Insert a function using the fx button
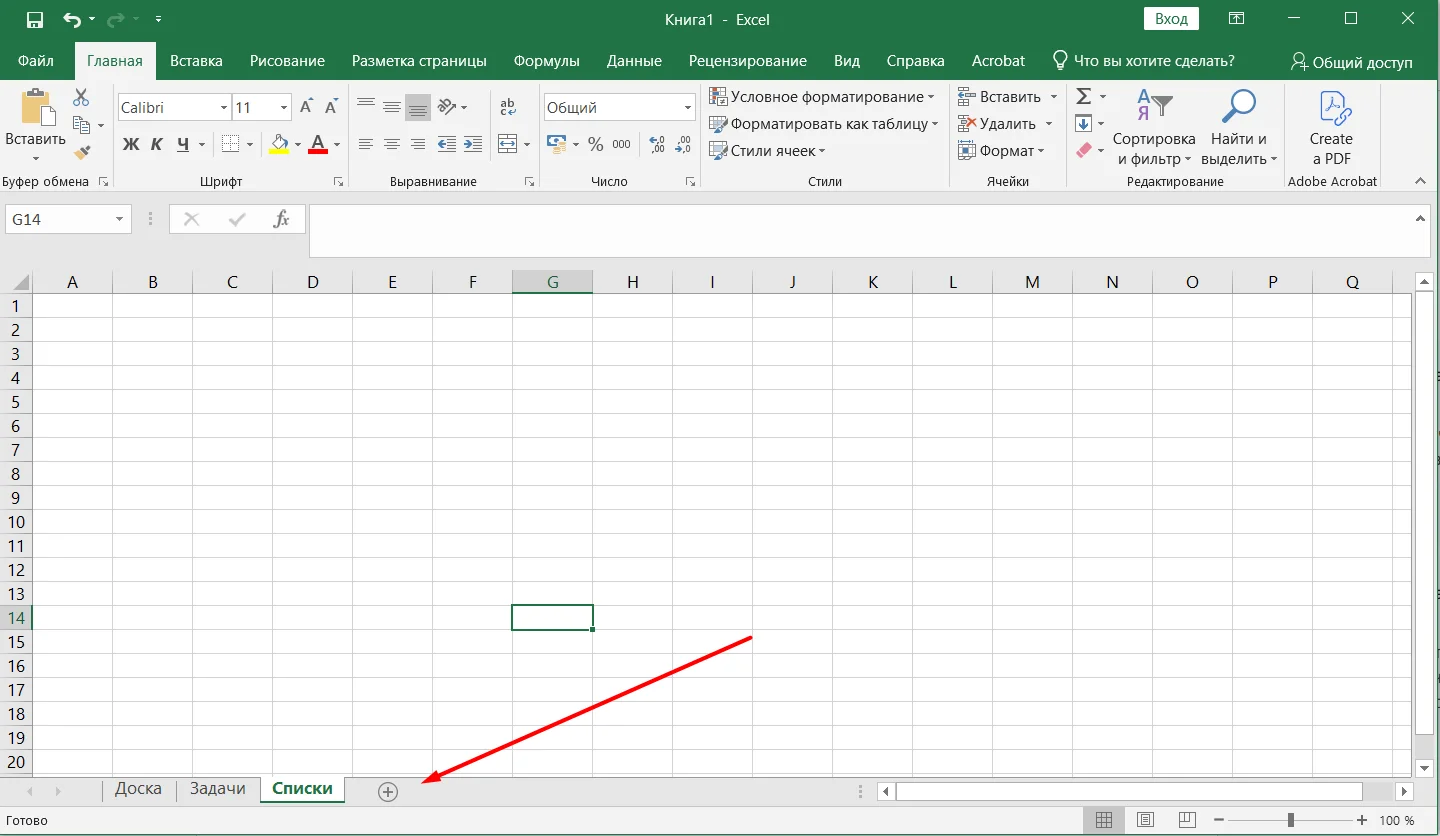The image size is (1440, 836). point(282,219)
